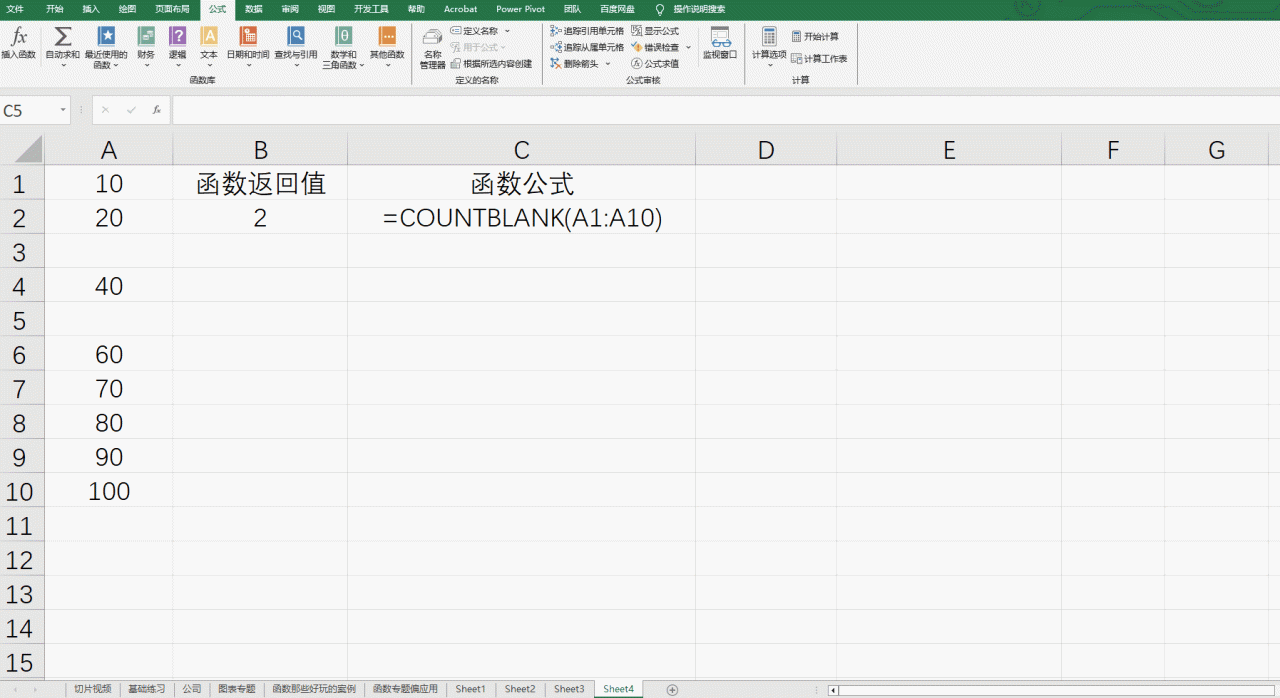Switch to the Data (数据) ribbon tab
The height and width of the screenshot is (698, 1280).
click(x=254, y=9)
